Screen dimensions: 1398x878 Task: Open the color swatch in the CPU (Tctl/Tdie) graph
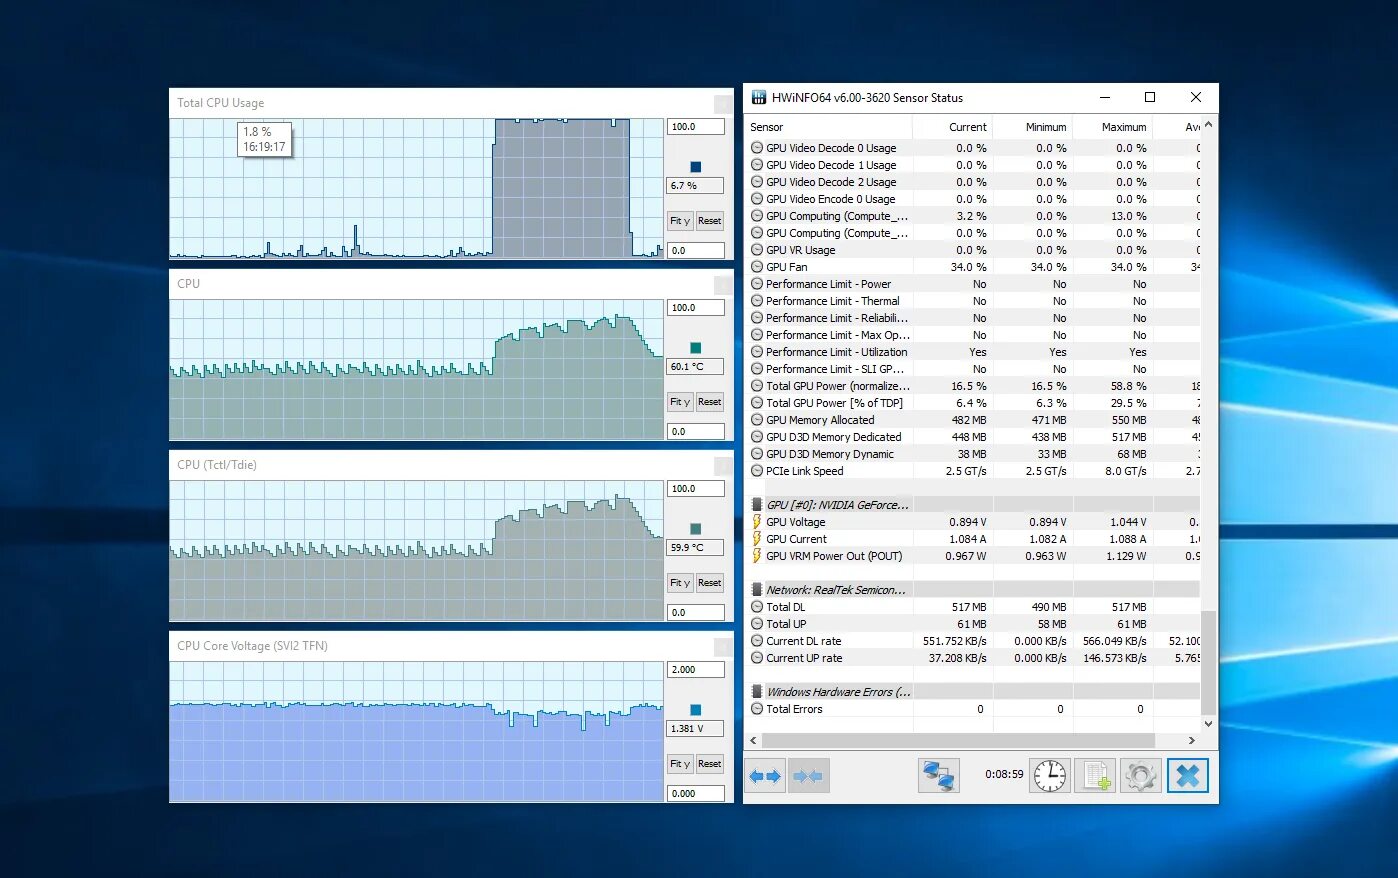tap(696, 529)
